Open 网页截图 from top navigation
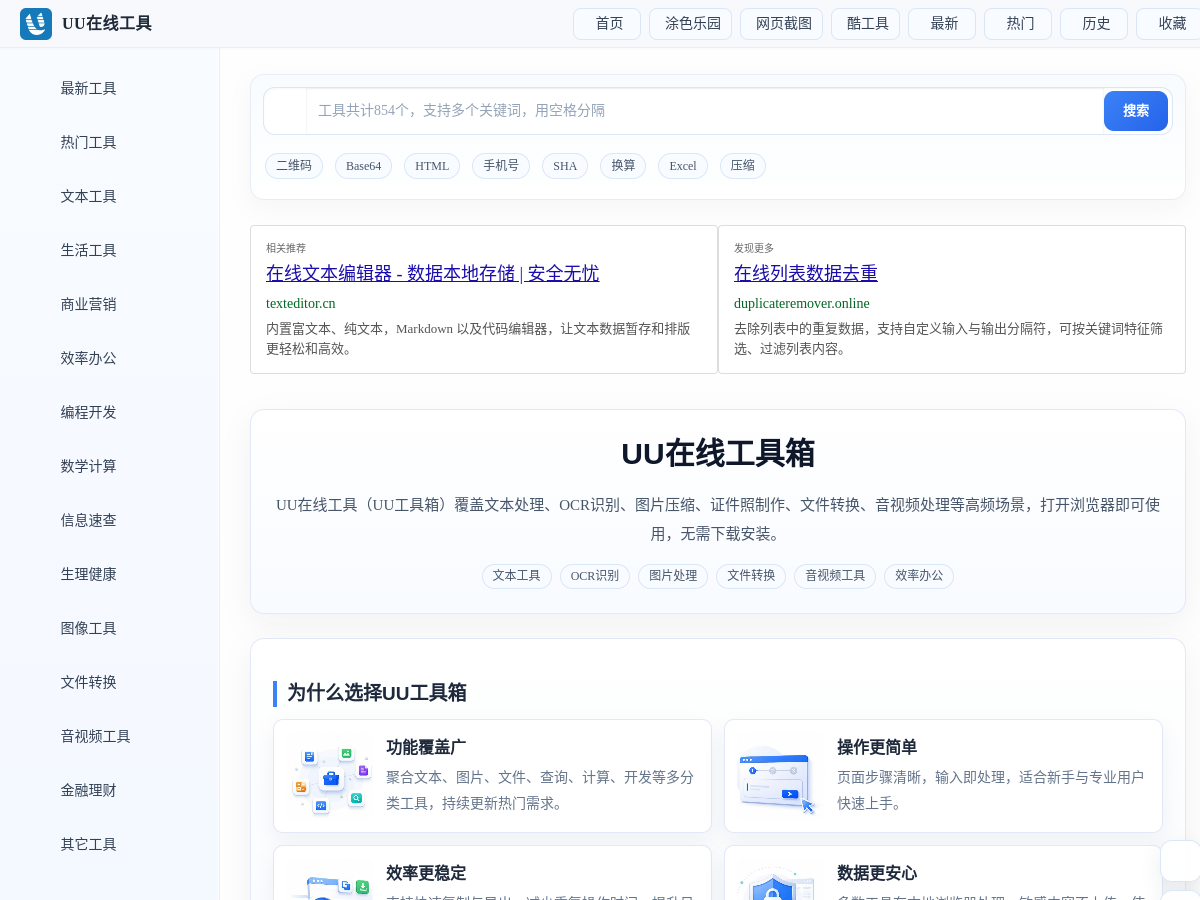This screenshot has height=900, width=1200. pos(782,24)
